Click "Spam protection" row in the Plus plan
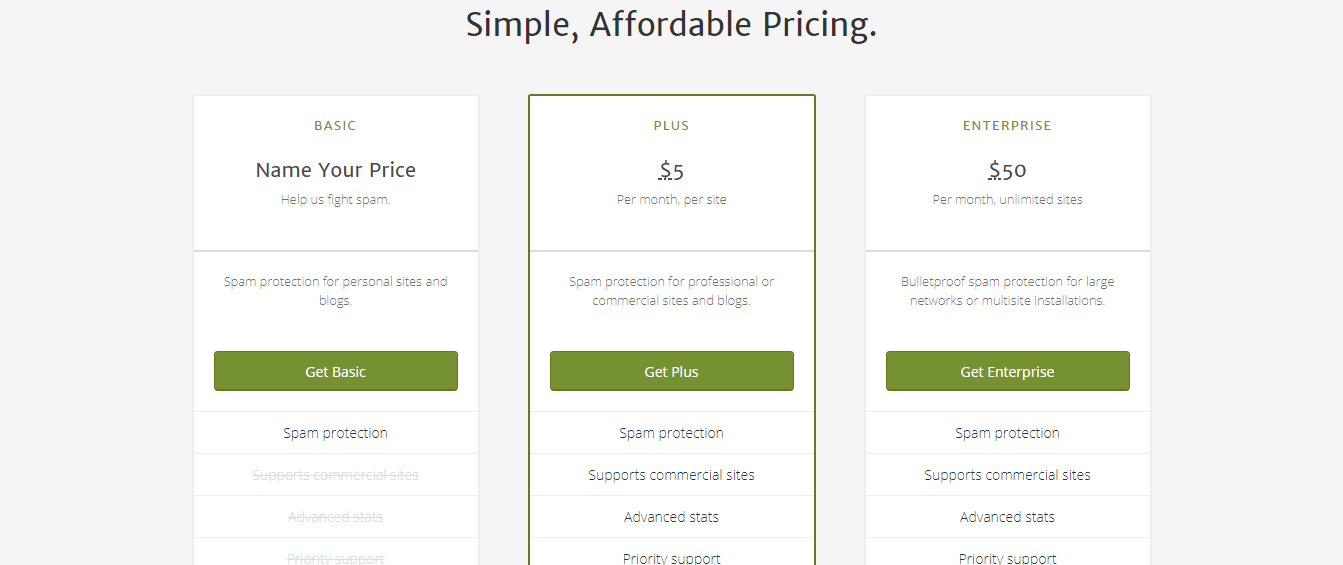This screenshot has width=1343, height=565. coord(671,433)
